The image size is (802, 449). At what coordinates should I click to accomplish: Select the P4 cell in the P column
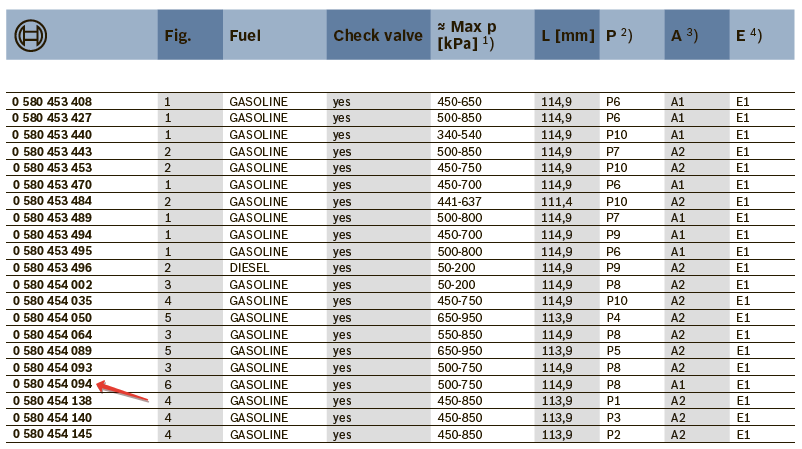[613, 318]
